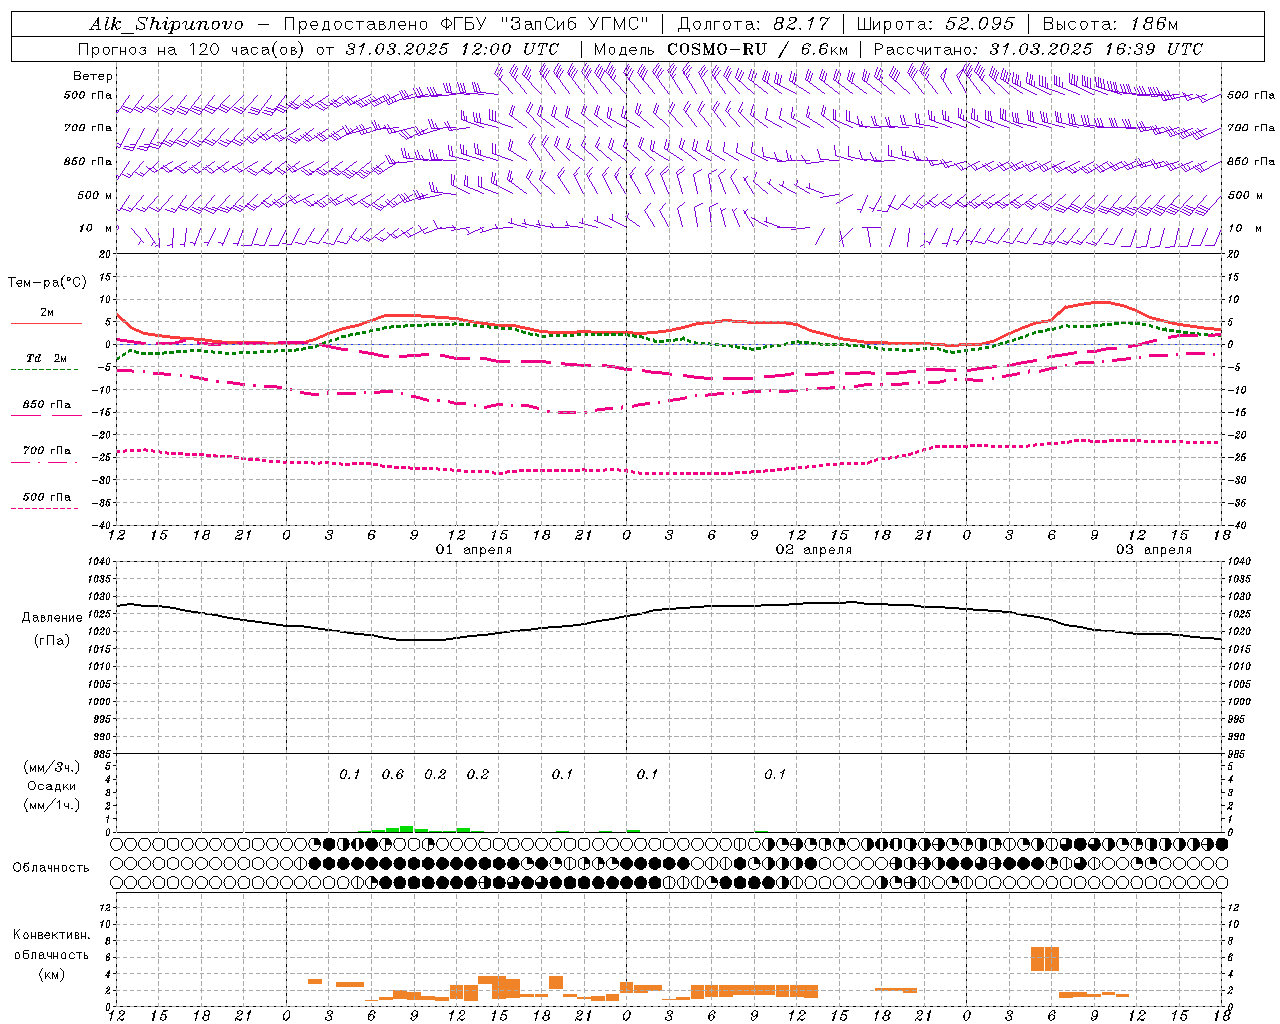Click the left-side 10 м wind level label
The width and height of the screenshot is (1280, 1024).
click(95, 228)
